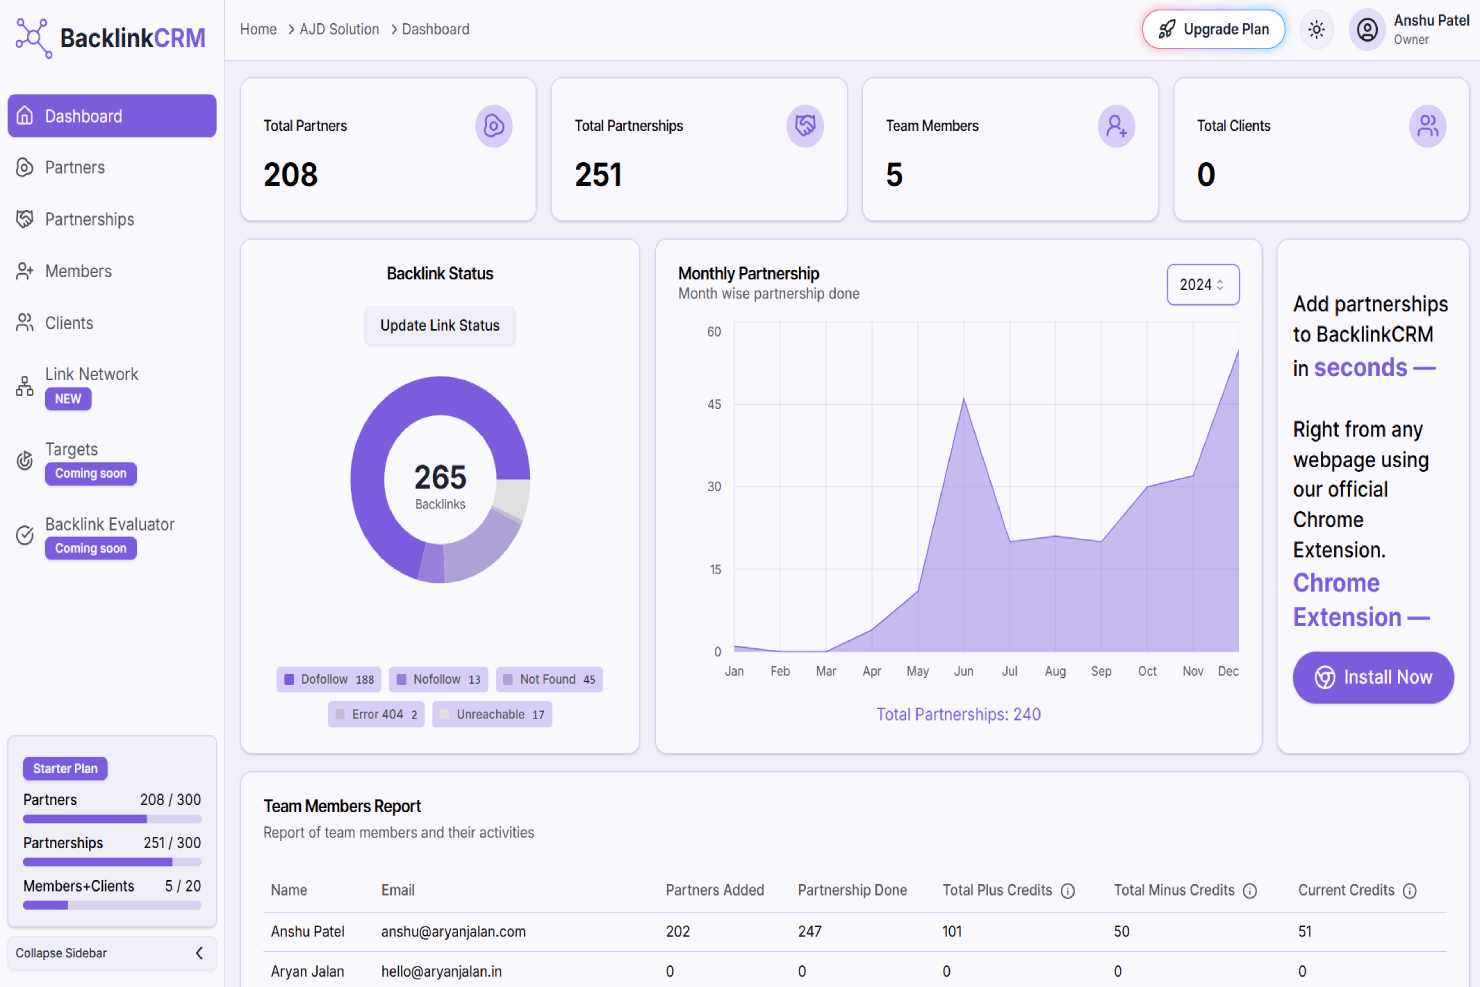Click the BacklinkCRM logo icon
The width and height of the screenshot is (1480, 987).
[33, 38]
